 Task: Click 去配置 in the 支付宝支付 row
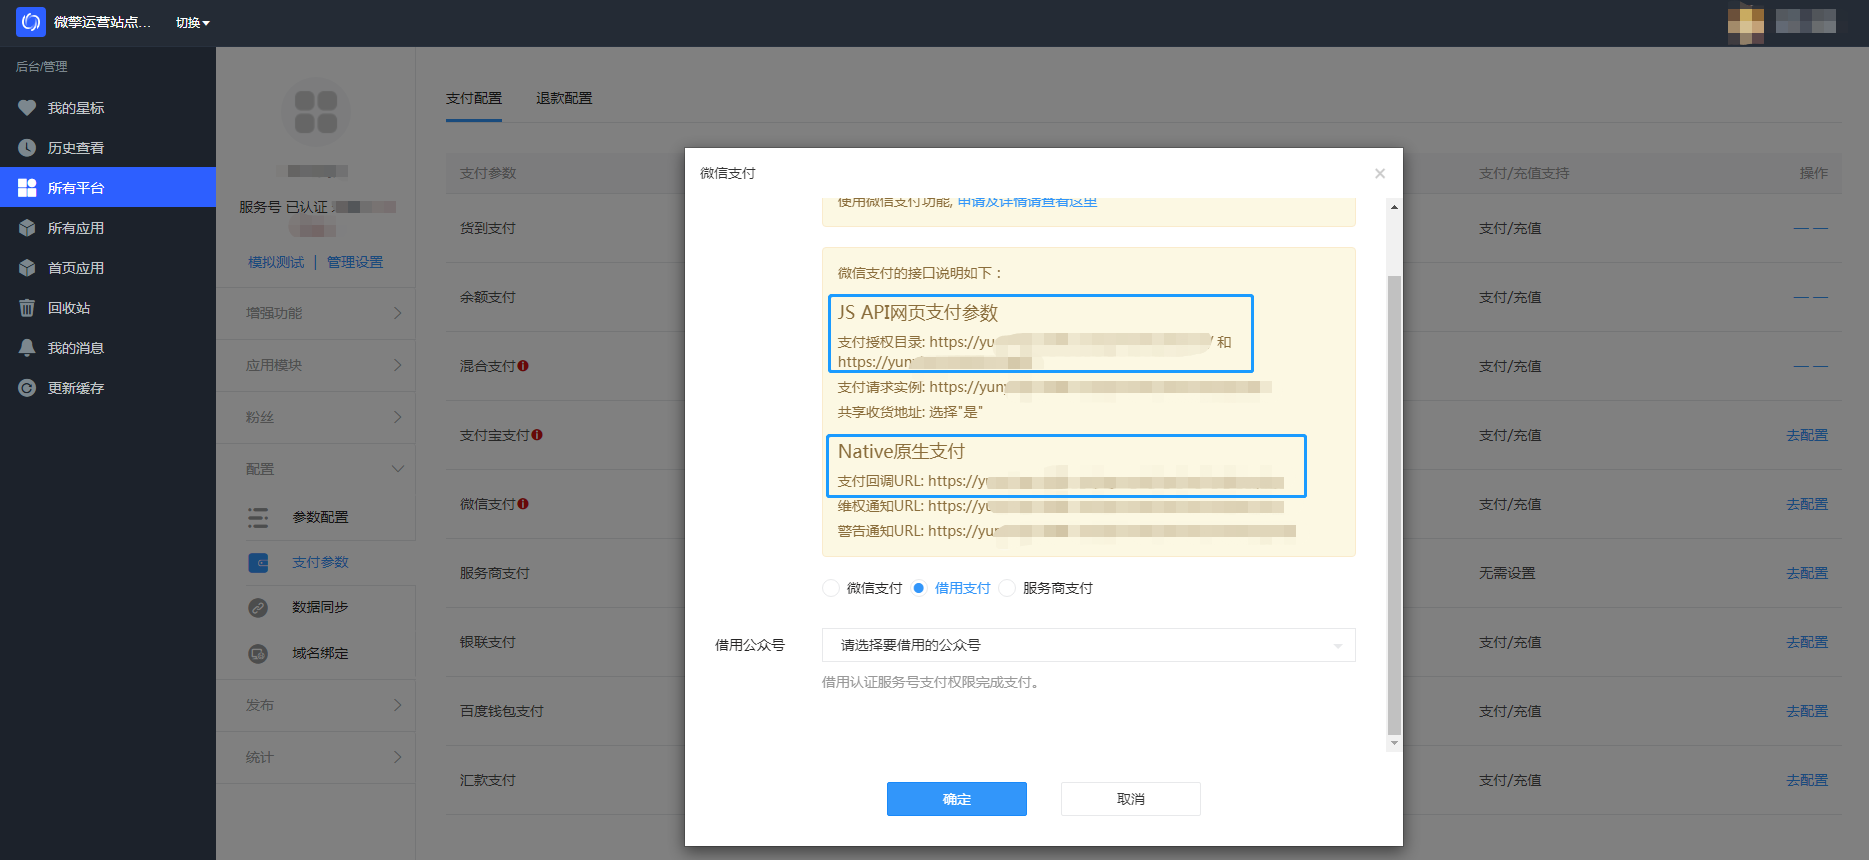pyautogui.click(x=1807, y=435)
